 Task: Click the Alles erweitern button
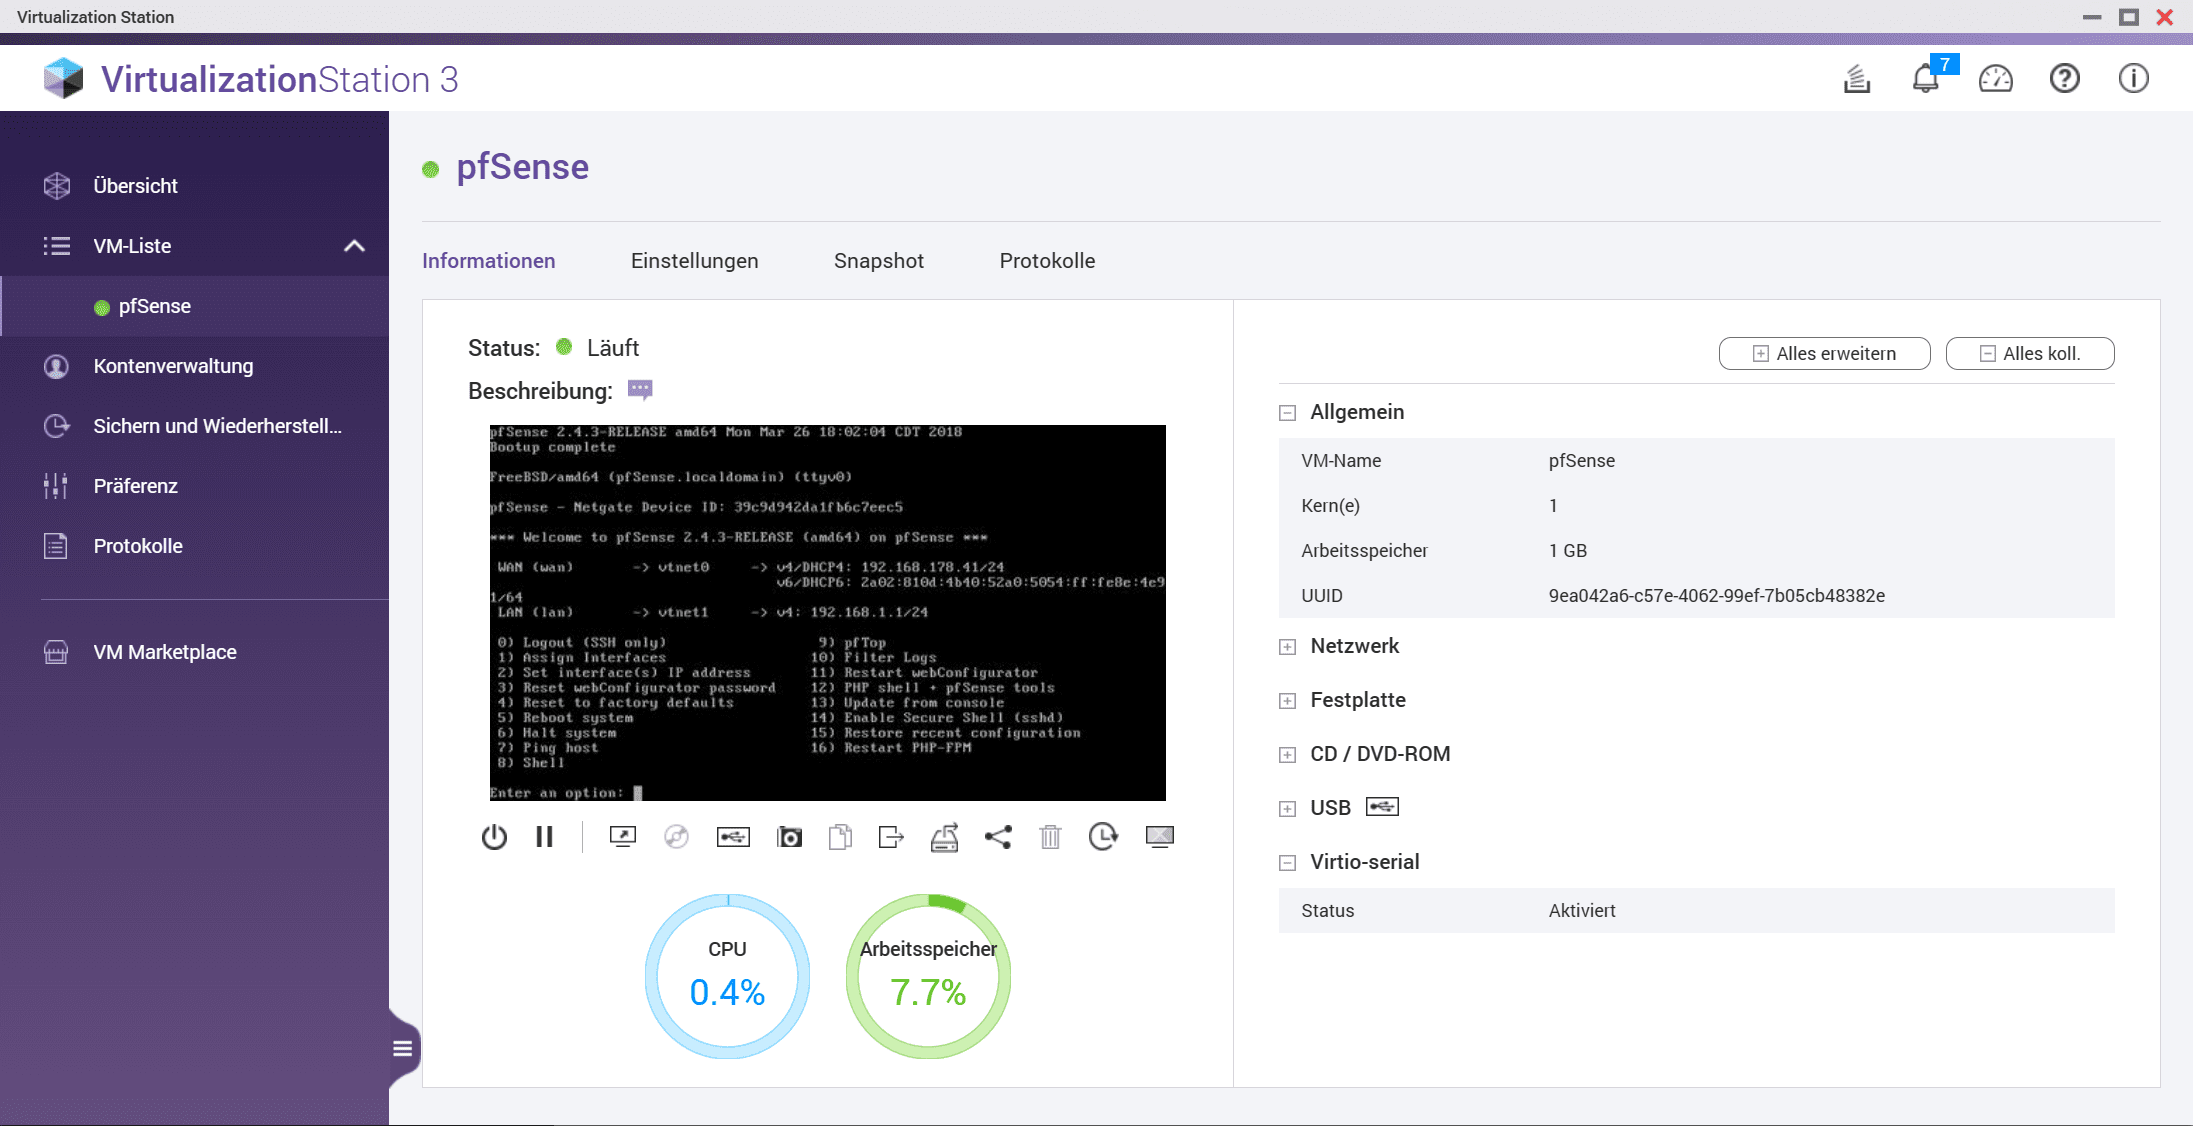[x=1824, y=354]
